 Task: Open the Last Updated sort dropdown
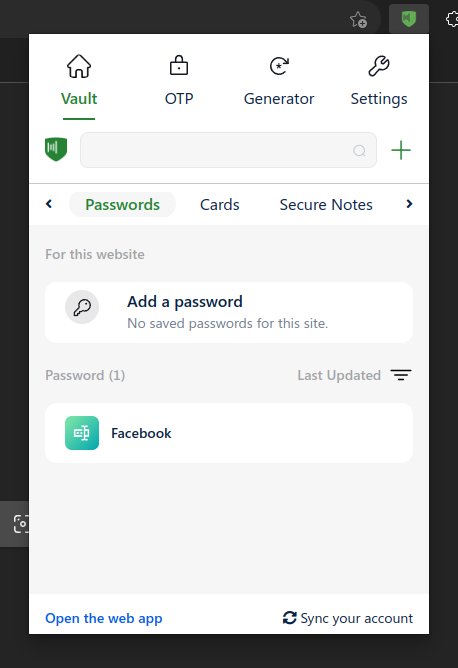354,375
